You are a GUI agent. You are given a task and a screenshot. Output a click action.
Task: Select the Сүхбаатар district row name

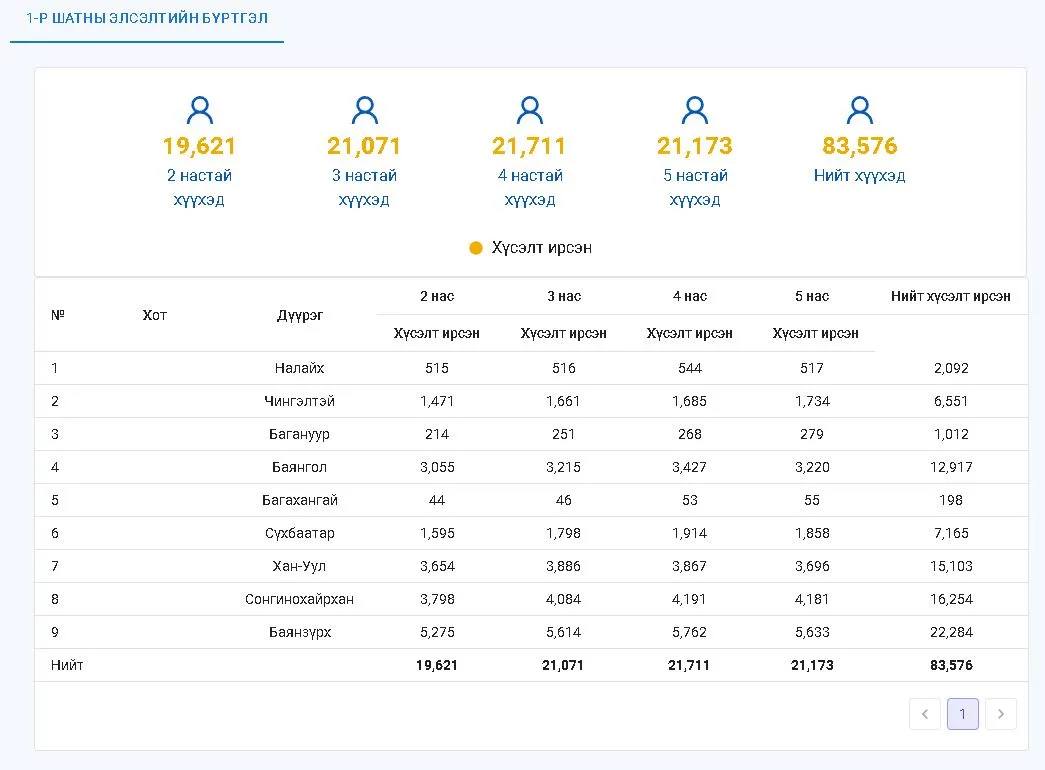click(x=299, y=533)
